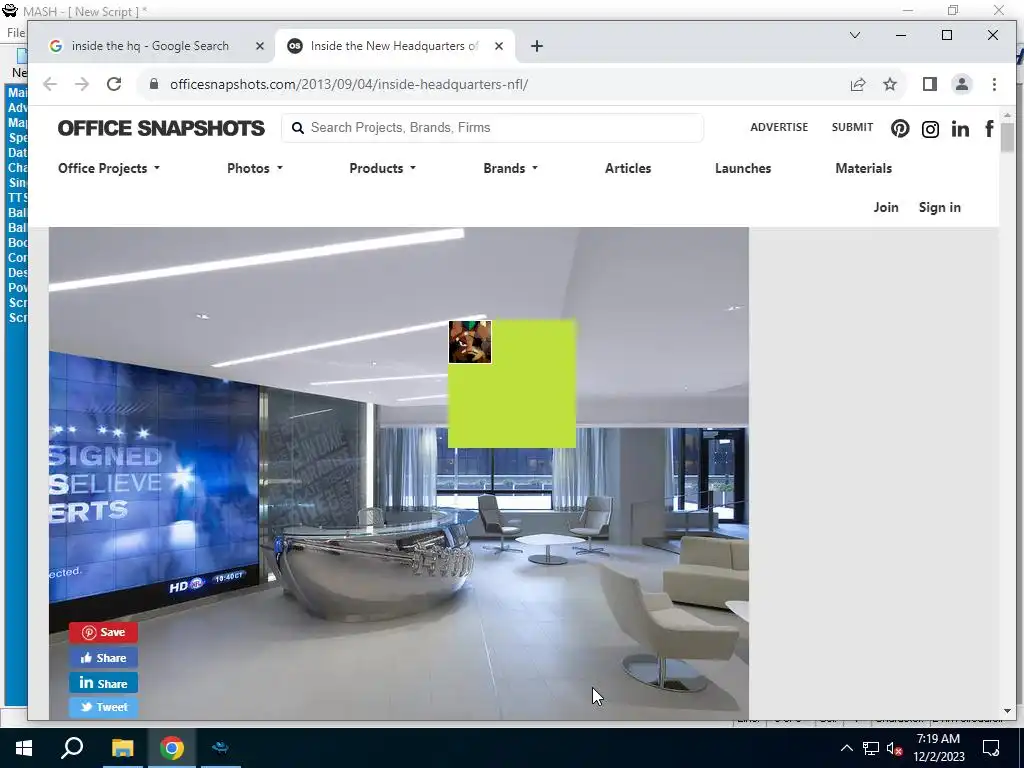Open the Articles menu item

coord(628,168)
